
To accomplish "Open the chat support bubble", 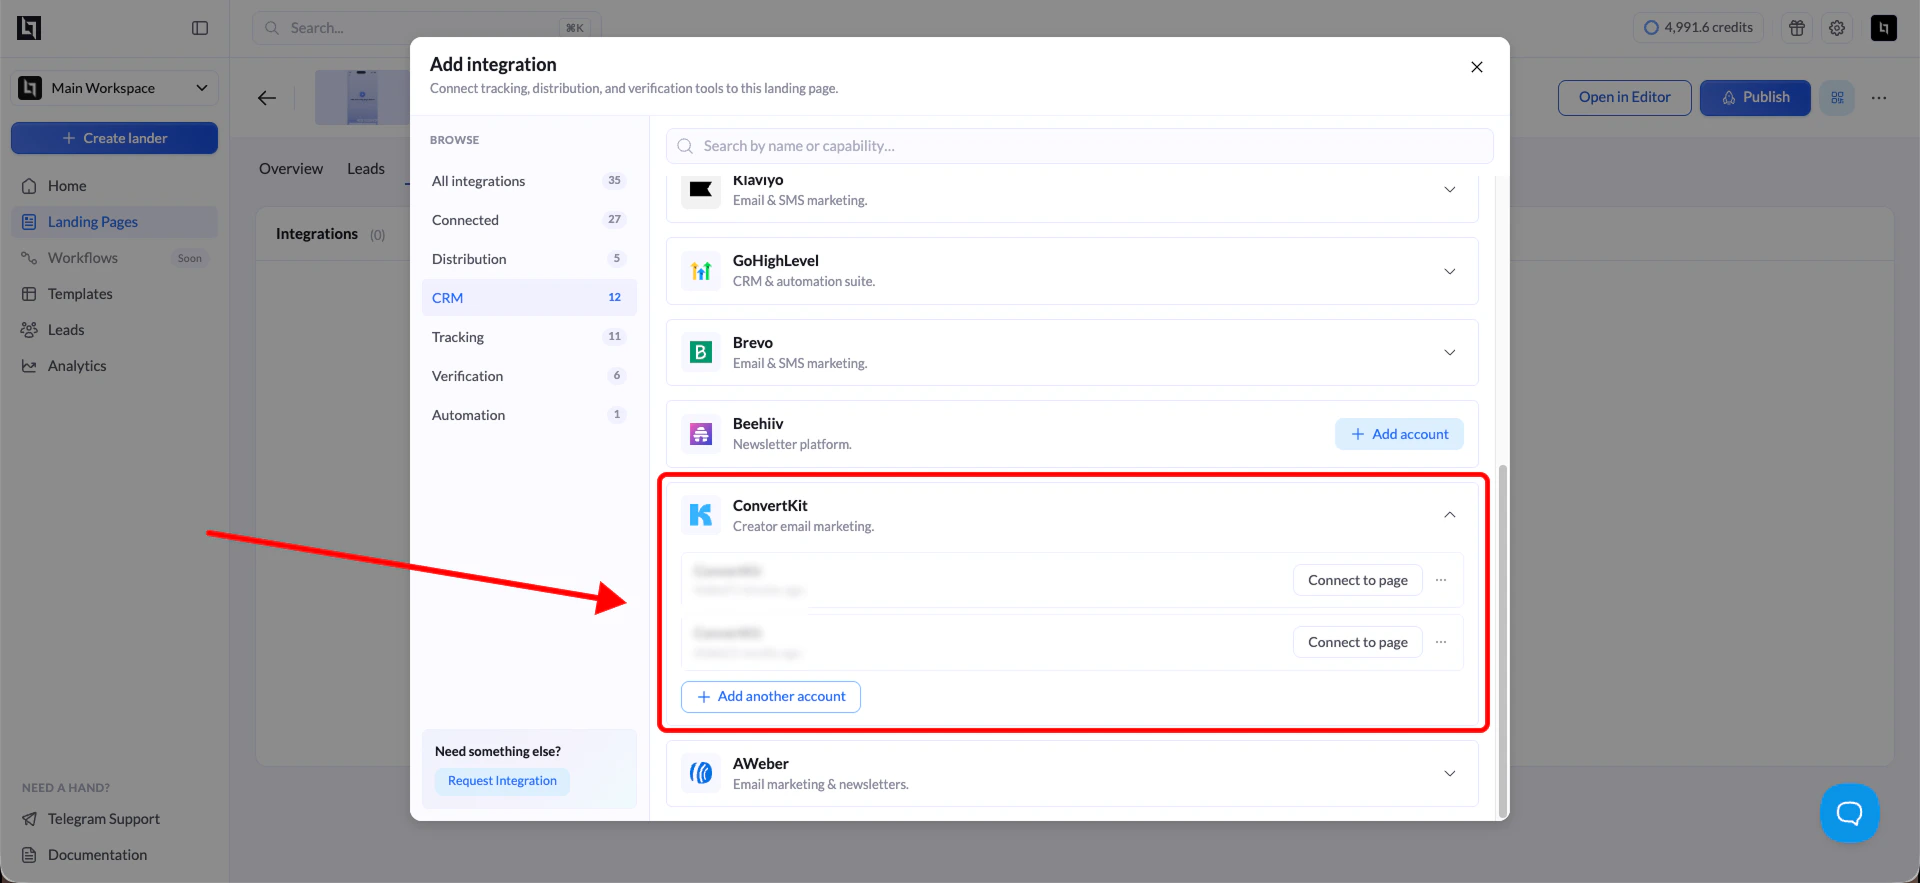I will coord(1850,813).
